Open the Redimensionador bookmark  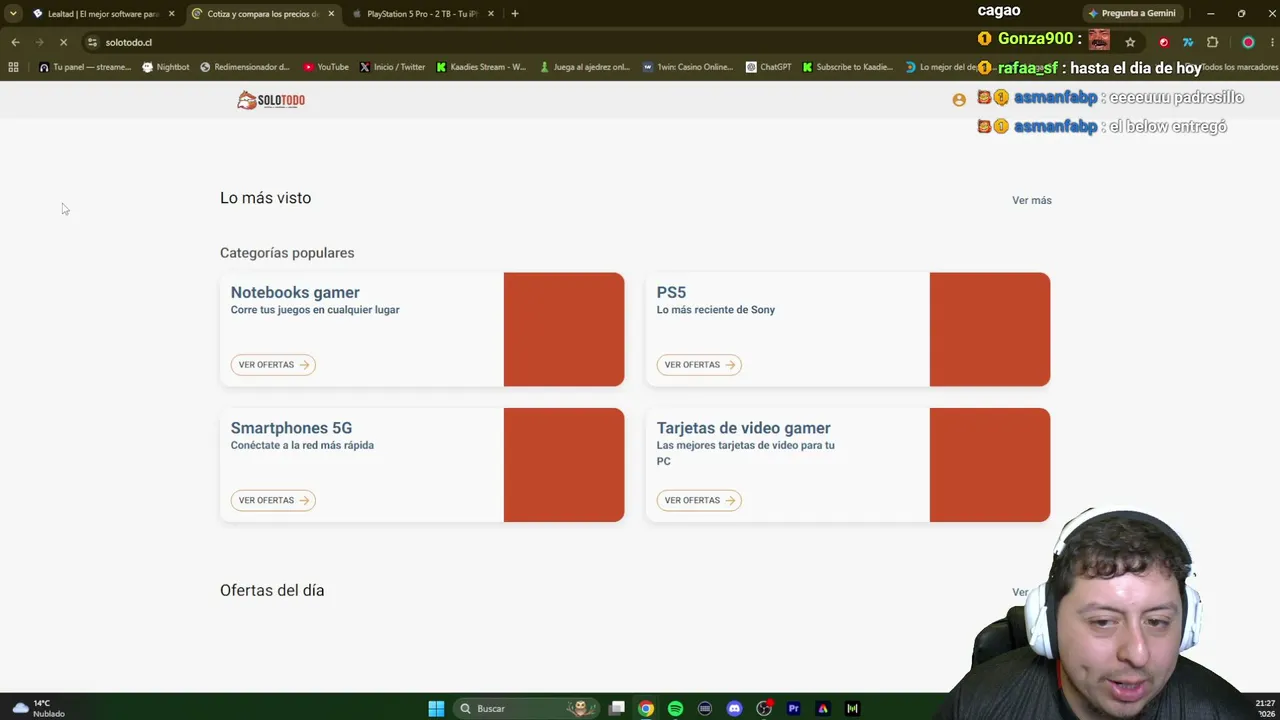[245, 67]
